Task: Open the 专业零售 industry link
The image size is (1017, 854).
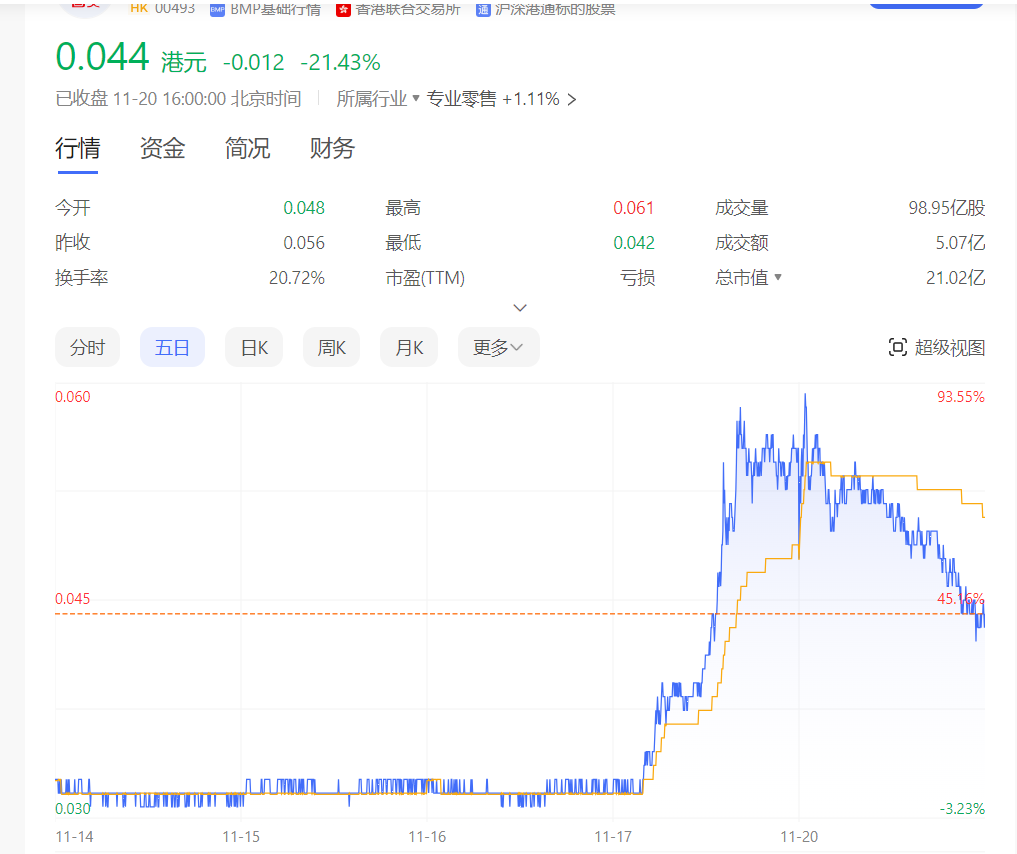Action: click(461, 99)
